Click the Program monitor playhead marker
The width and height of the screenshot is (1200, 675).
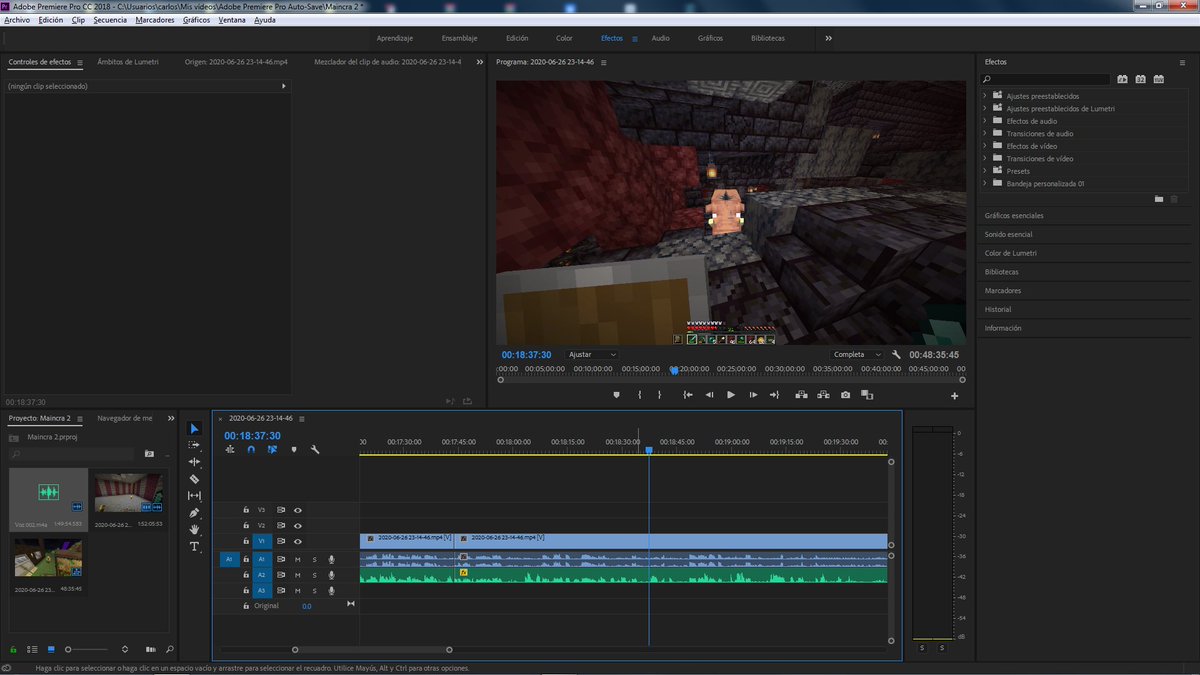tap(674, 369)
